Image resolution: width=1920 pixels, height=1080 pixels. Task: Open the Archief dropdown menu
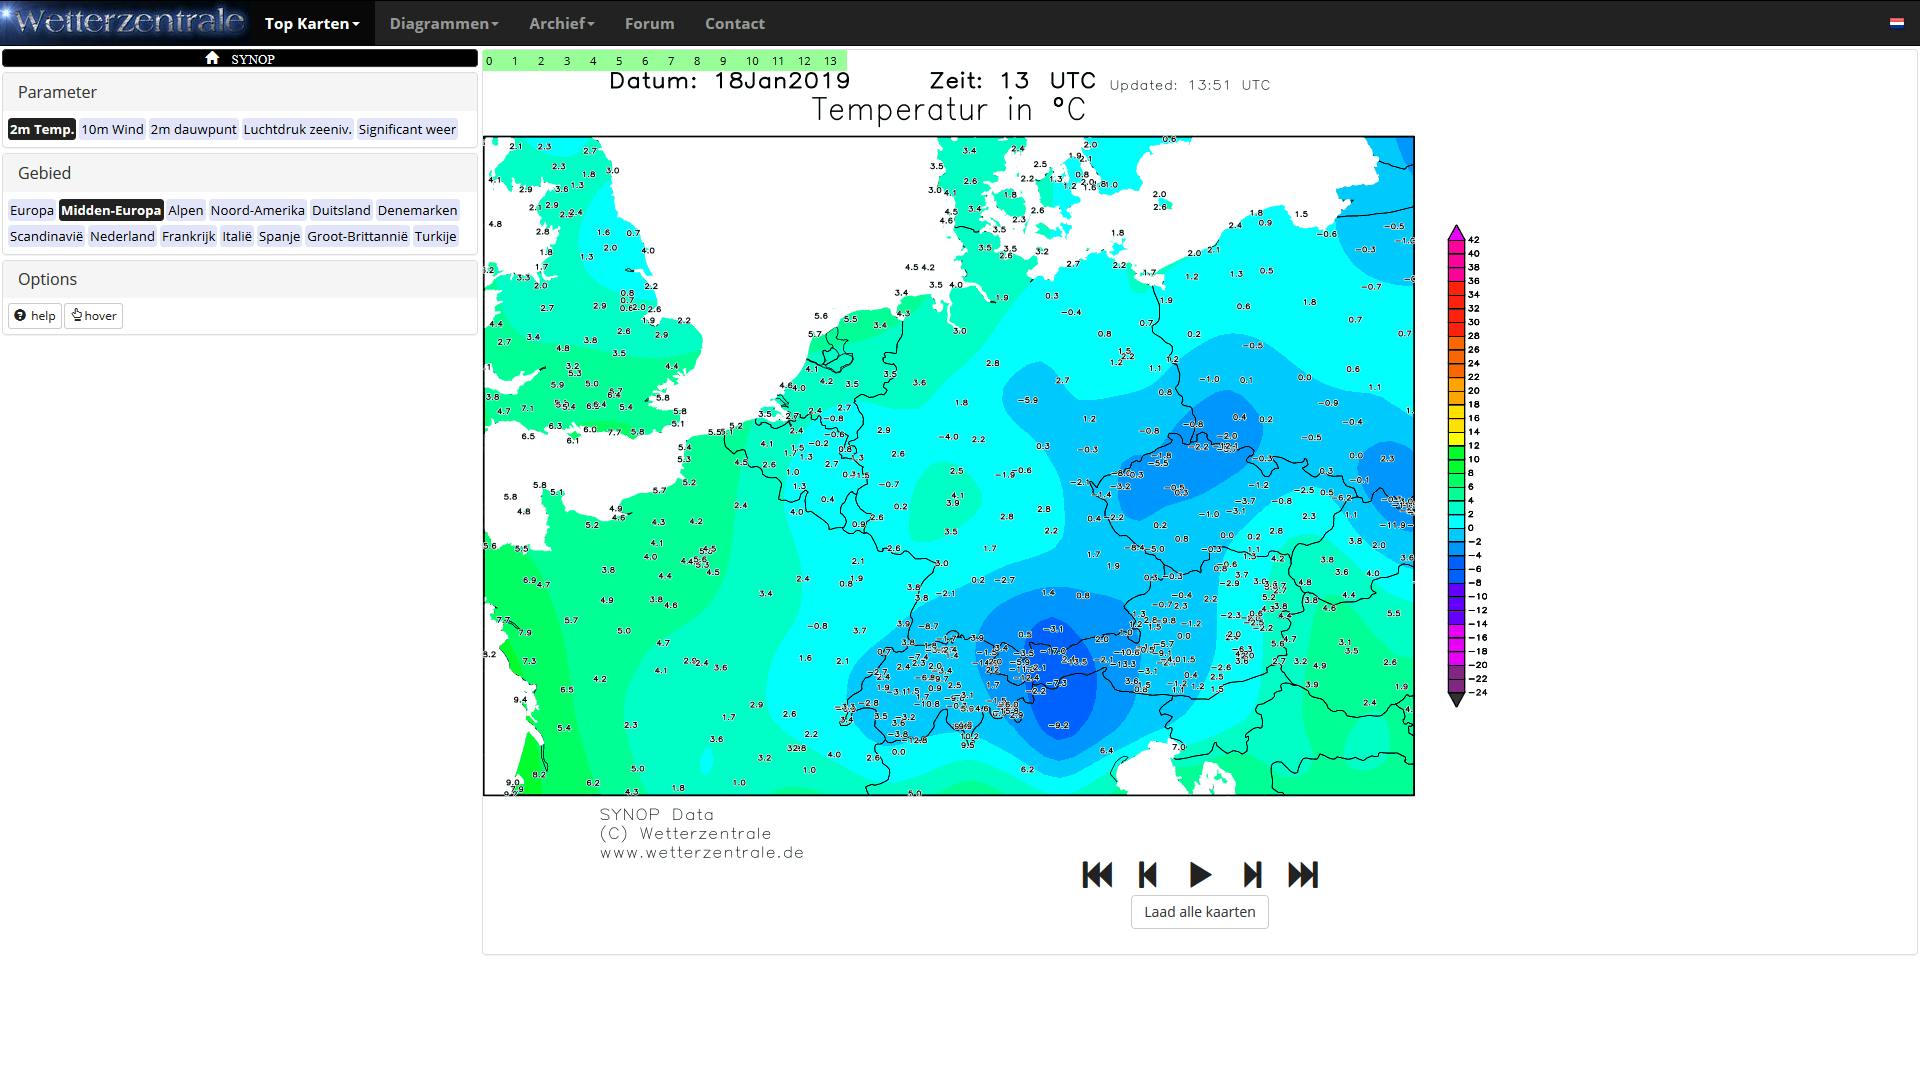click(560, 23)
